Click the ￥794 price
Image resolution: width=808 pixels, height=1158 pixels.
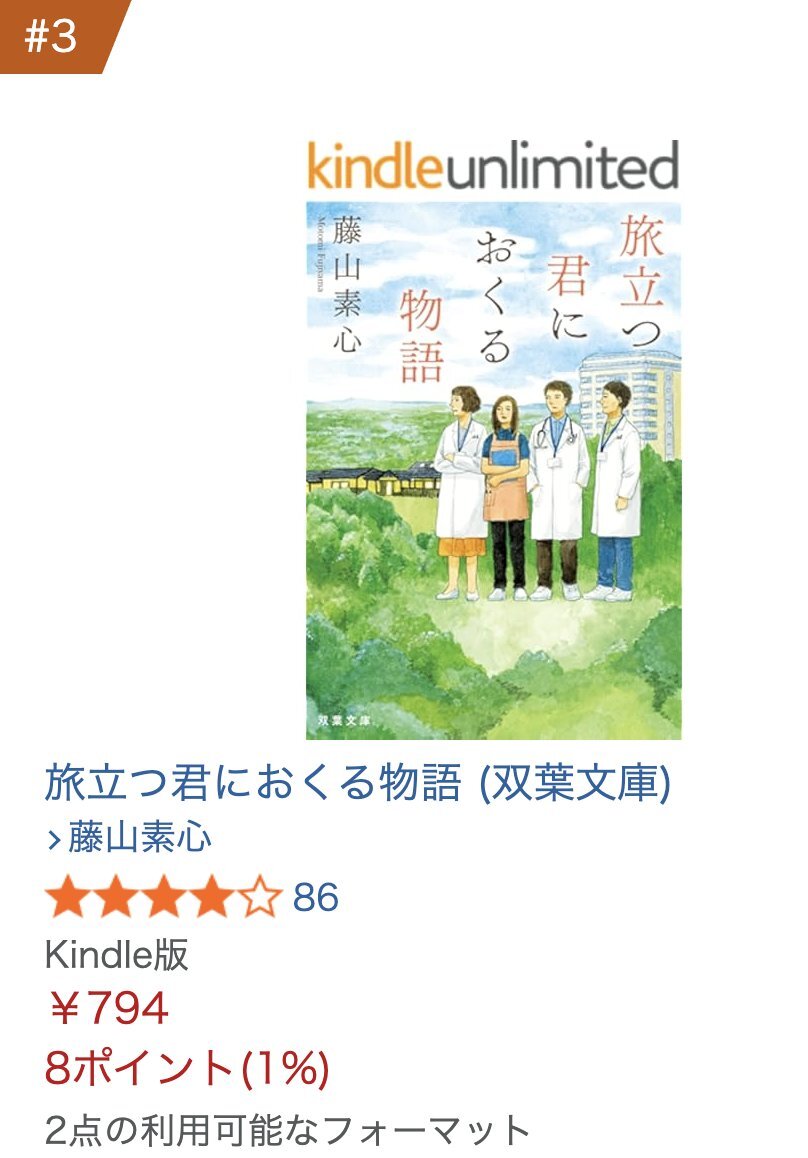(109, 1008)
